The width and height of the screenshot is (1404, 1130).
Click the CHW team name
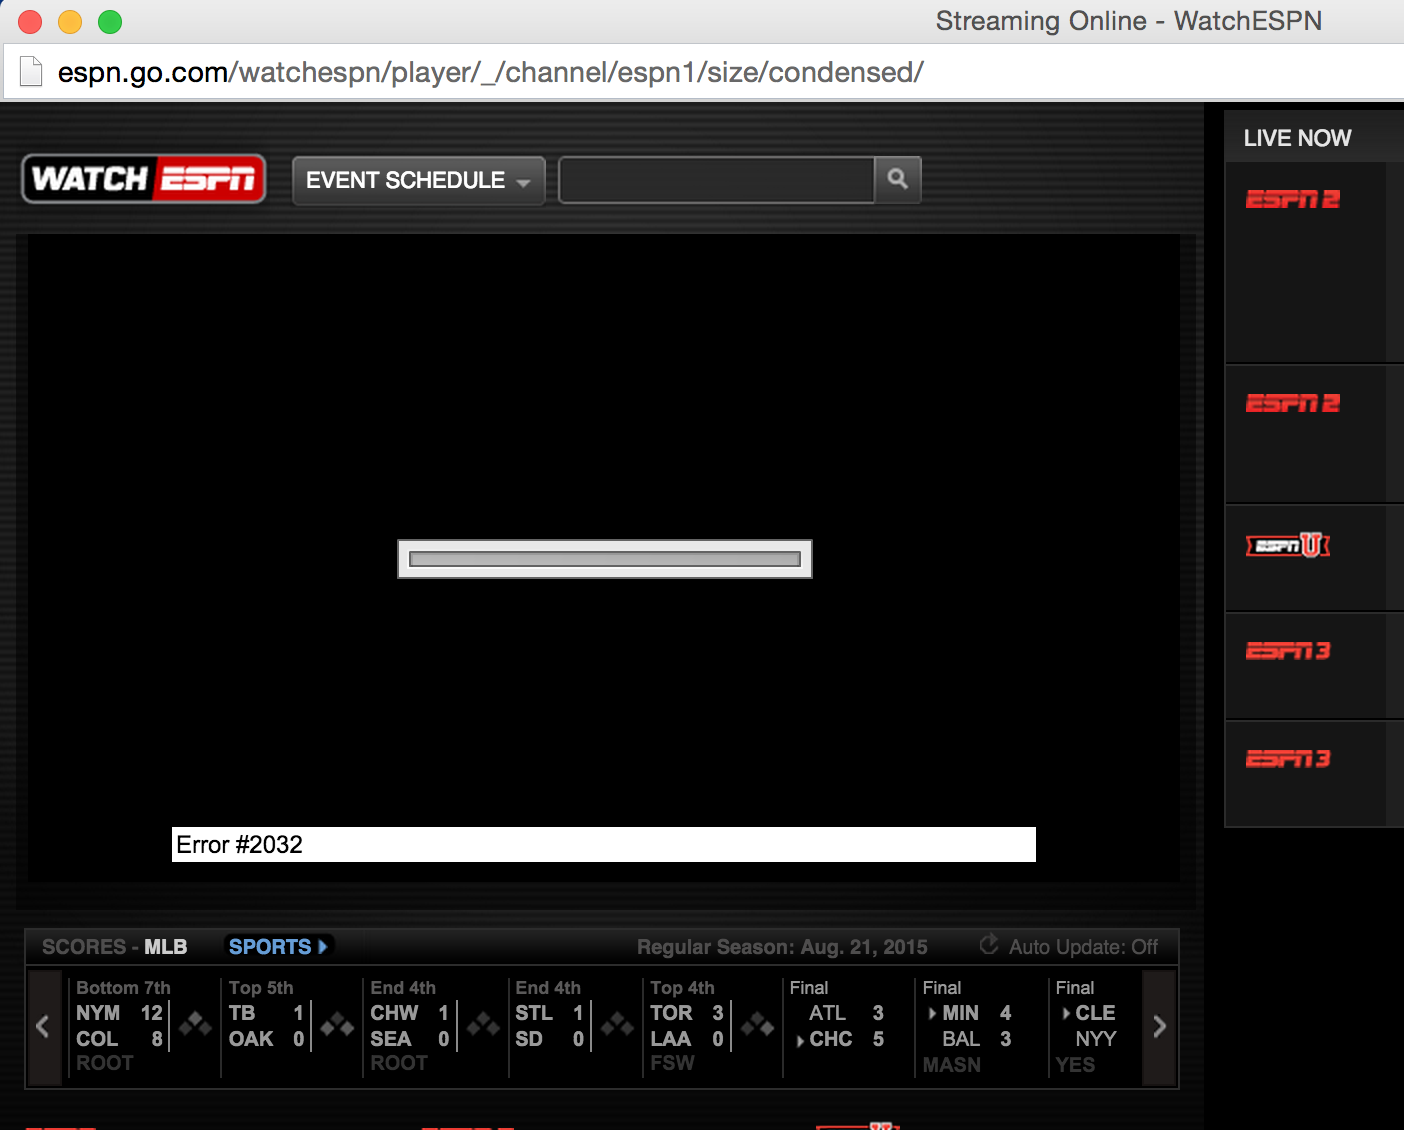(394, 1013)
